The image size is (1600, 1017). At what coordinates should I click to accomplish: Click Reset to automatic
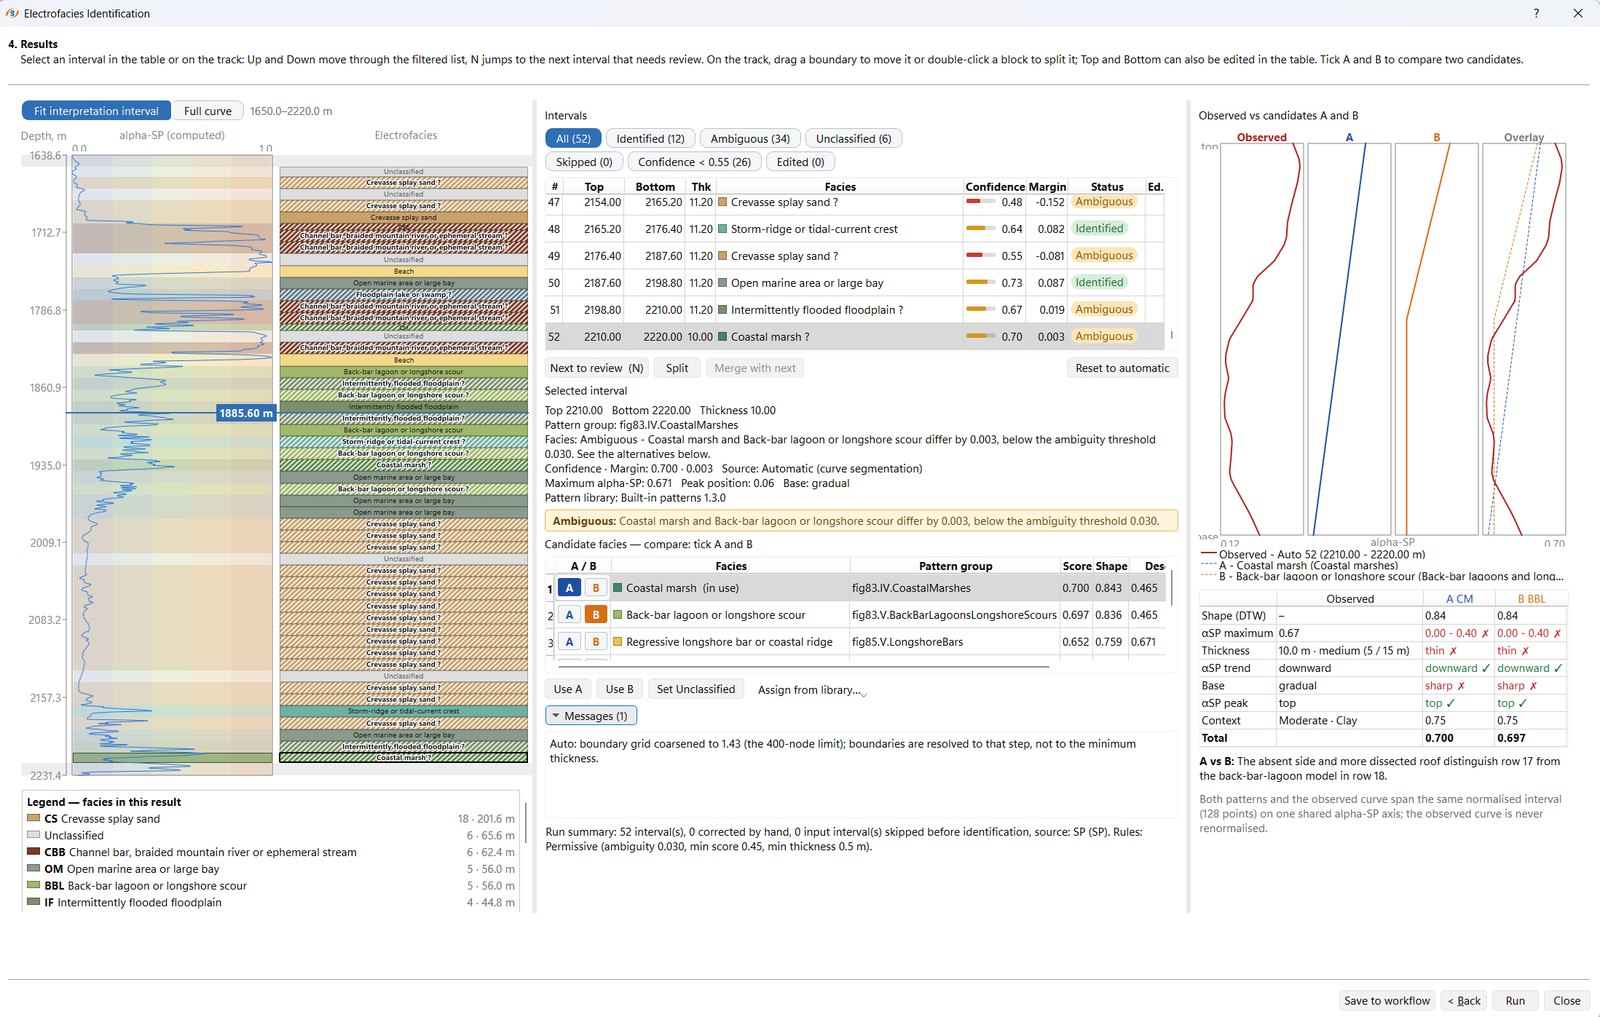pos(1122,368)
